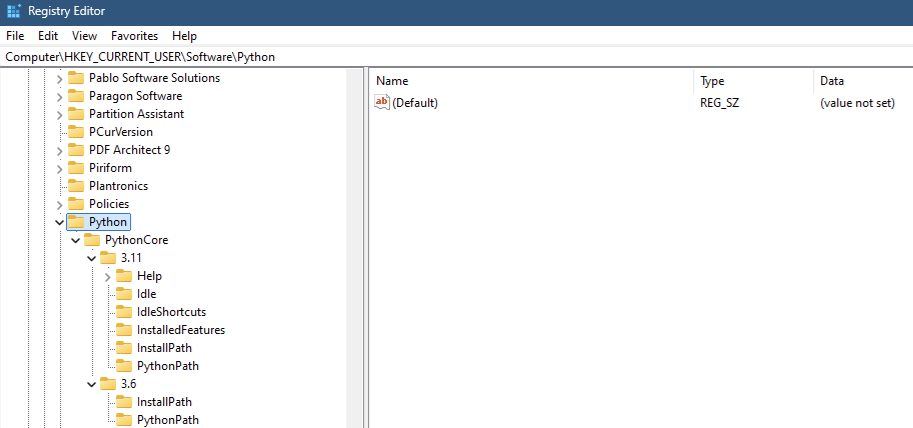Expand the Help key under 3.11

tap(107, 276)
